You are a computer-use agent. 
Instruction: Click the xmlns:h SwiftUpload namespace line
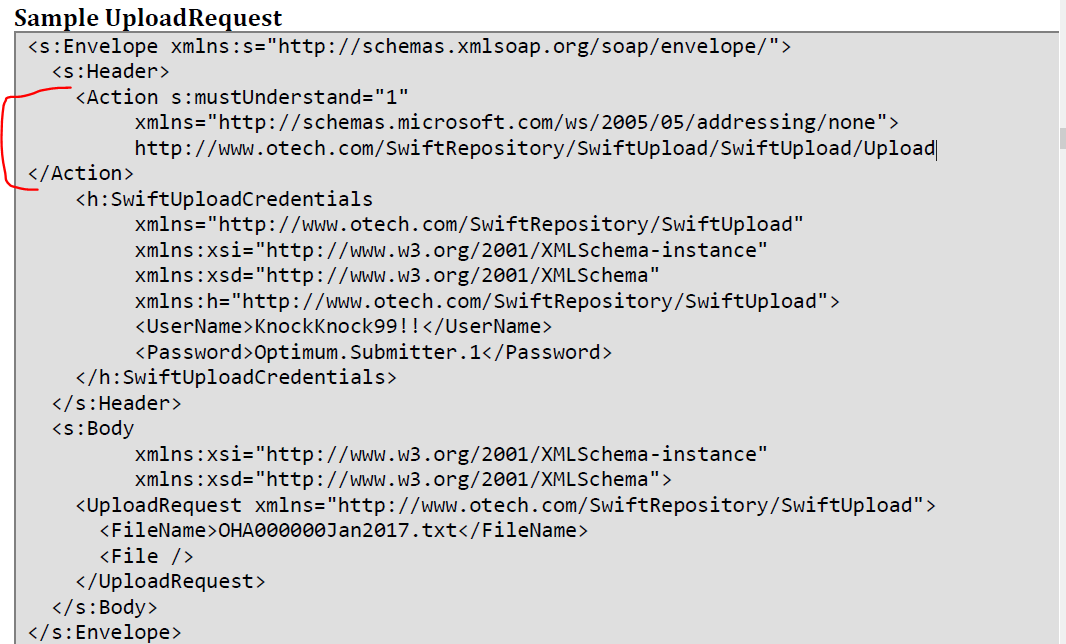tap(487, 301)
